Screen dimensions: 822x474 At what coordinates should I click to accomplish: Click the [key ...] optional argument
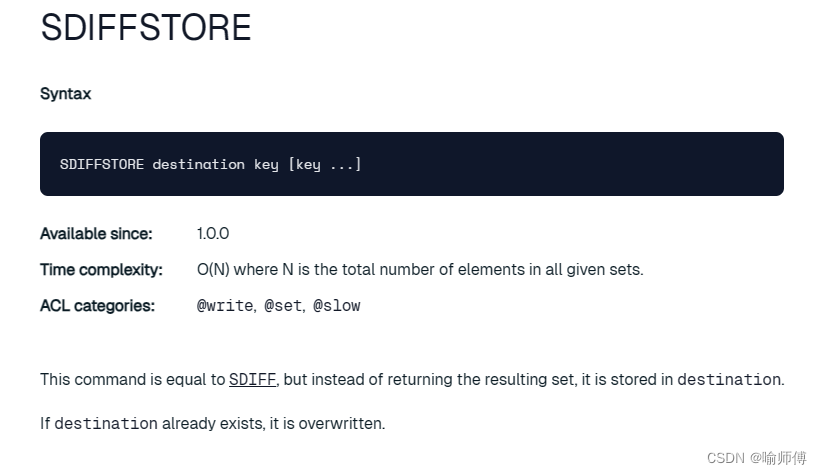(325, 164)
